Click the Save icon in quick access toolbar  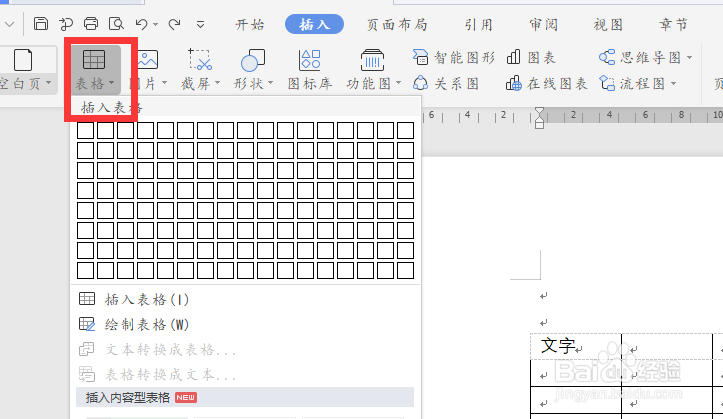coord(41,24)
